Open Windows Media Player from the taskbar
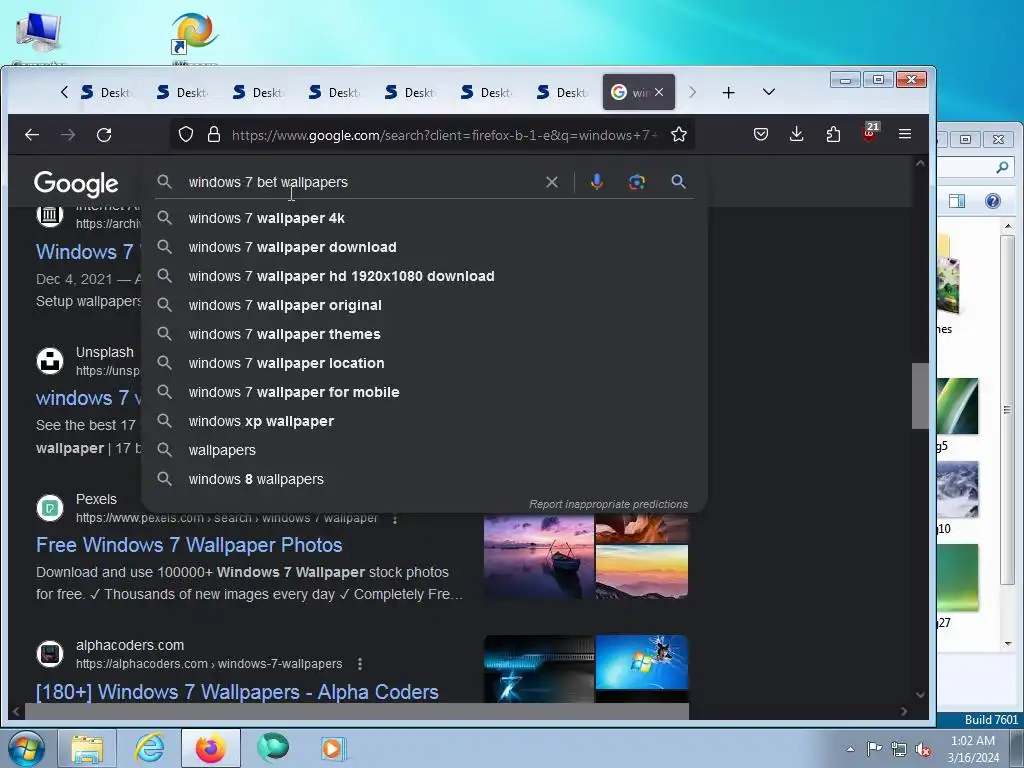 [334, 748]
